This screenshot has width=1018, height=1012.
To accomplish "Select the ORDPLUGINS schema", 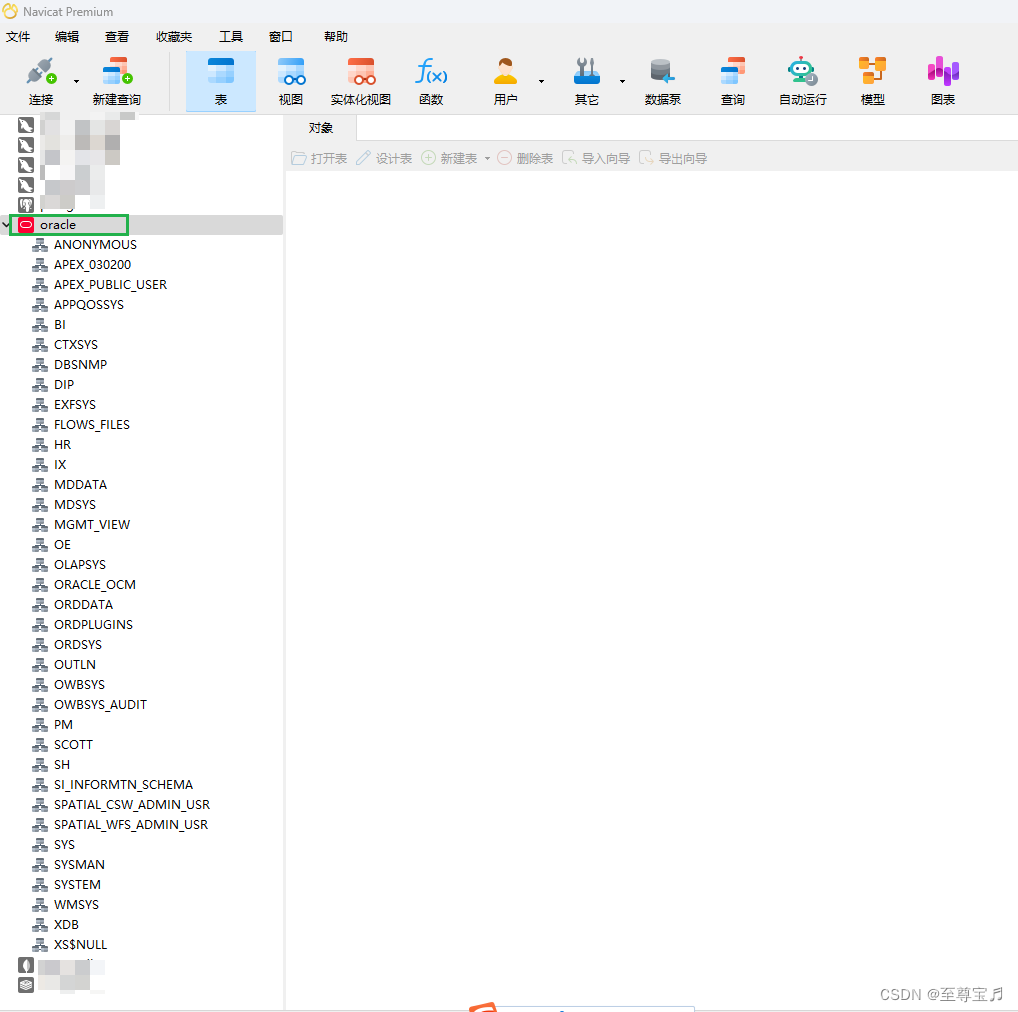I will tap(93, 624).
